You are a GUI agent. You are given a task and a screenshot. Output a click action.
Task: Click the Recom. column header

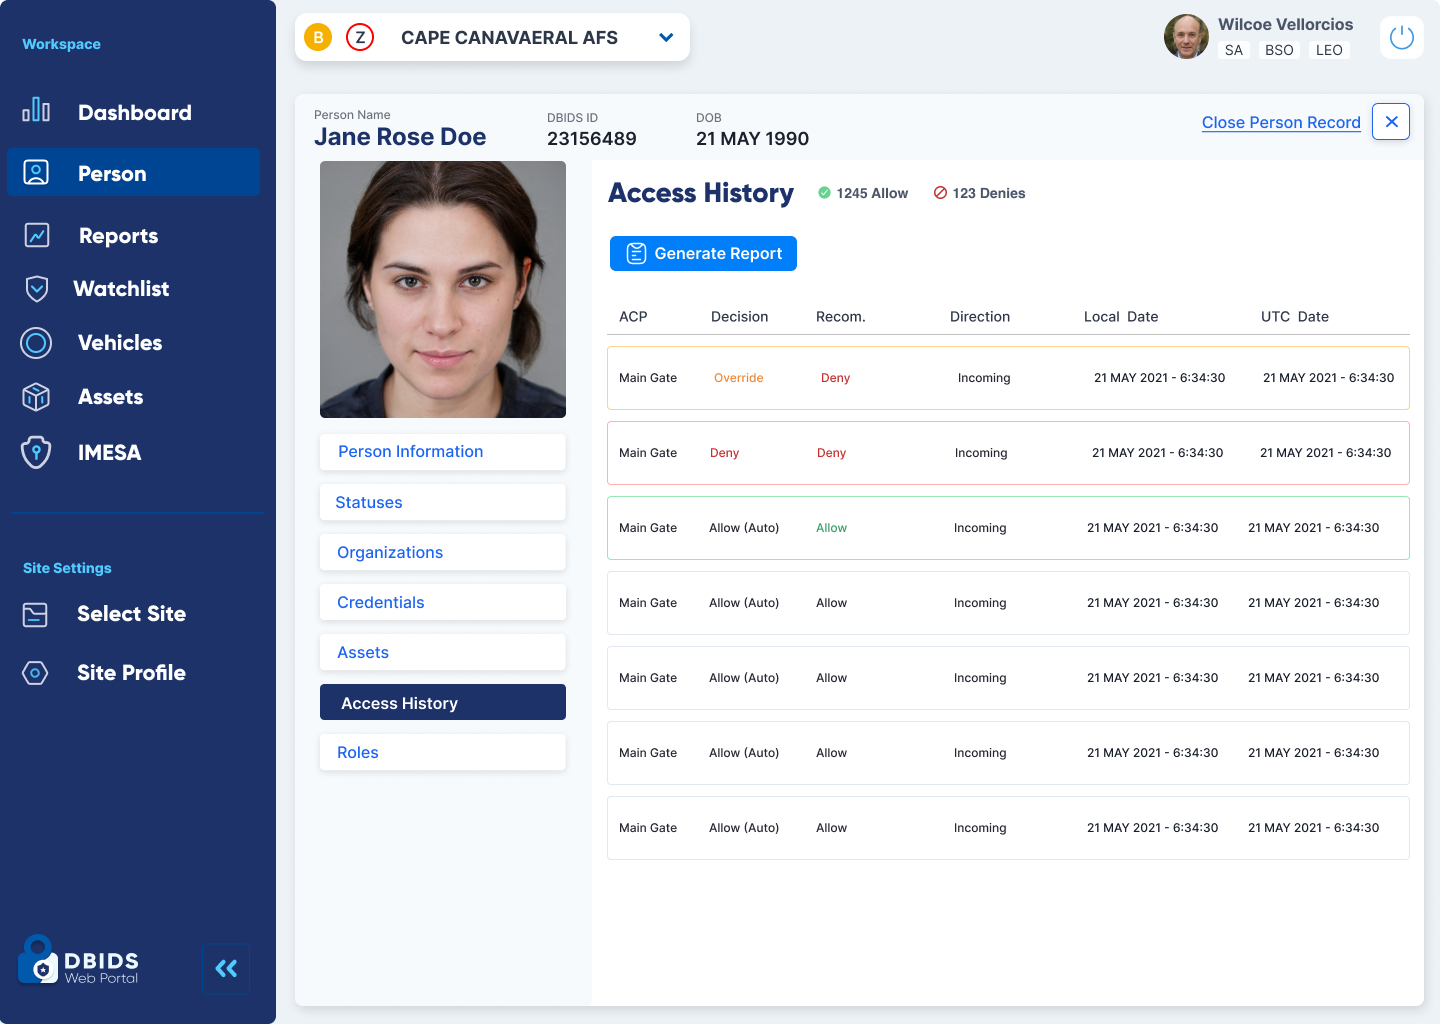click(x=841, y=317)
